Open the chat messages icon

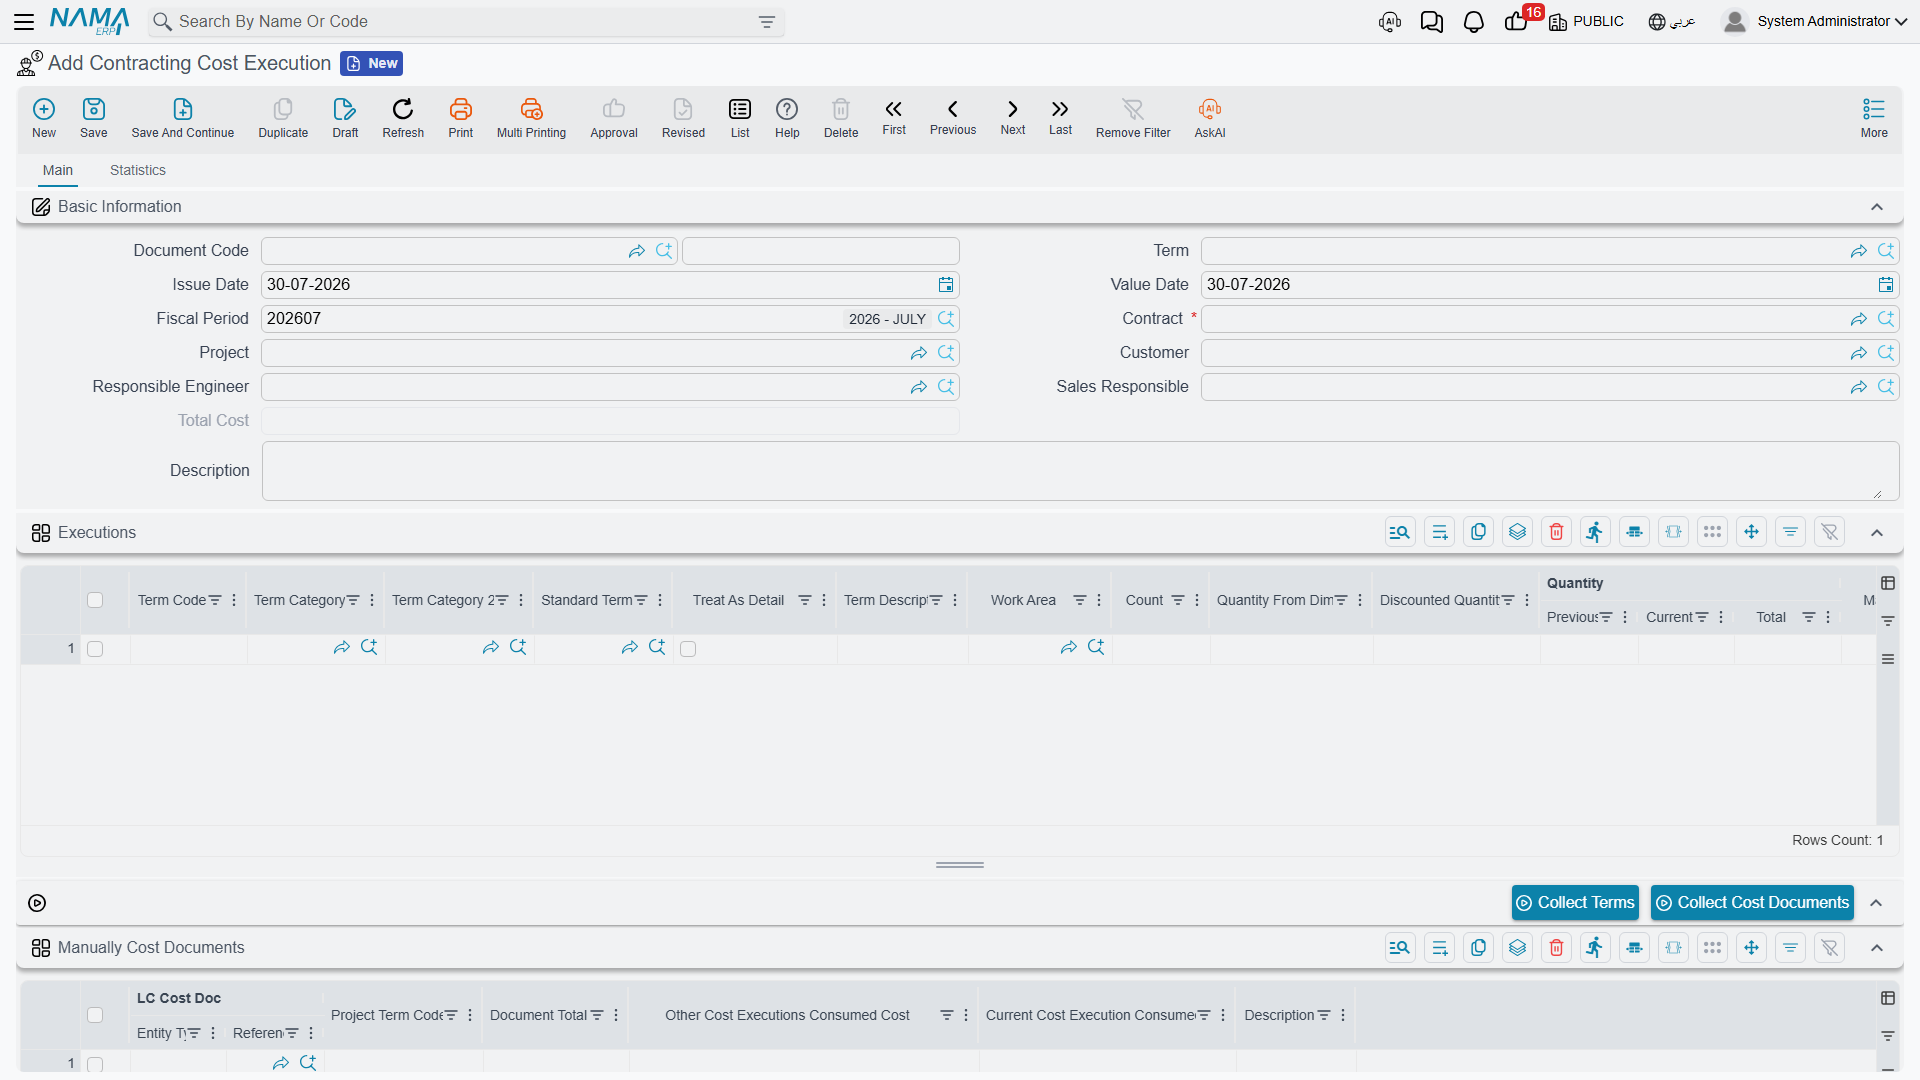click(x=1432, y=22)
